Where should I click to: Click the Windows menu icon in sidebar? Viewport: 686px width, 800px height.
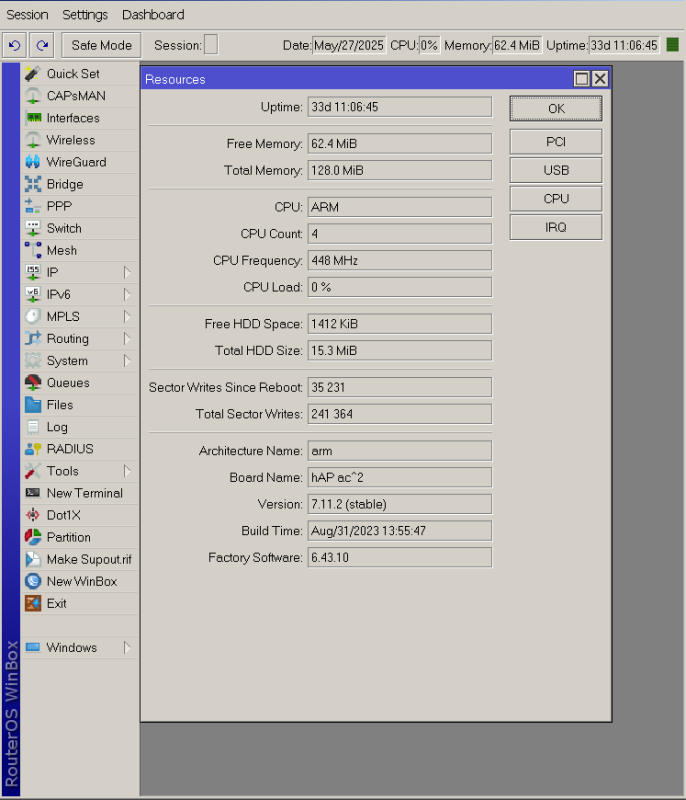[x=33, y=647]
